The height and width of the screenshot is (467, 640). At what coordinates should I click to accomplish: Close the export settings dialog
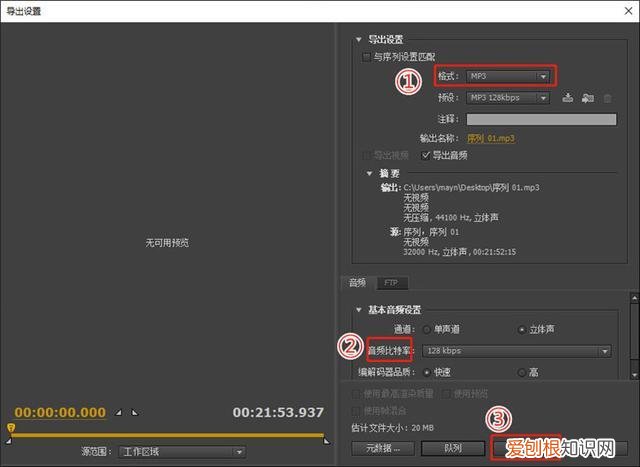pyautogui.click(x=628, y=11)
